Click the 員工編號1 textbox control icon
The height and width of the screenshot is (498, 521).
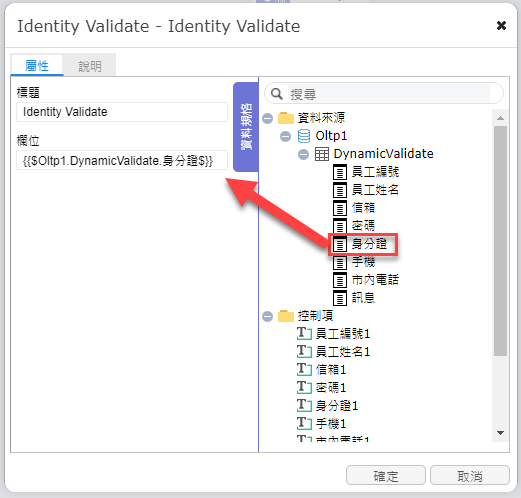coord(304,334)
